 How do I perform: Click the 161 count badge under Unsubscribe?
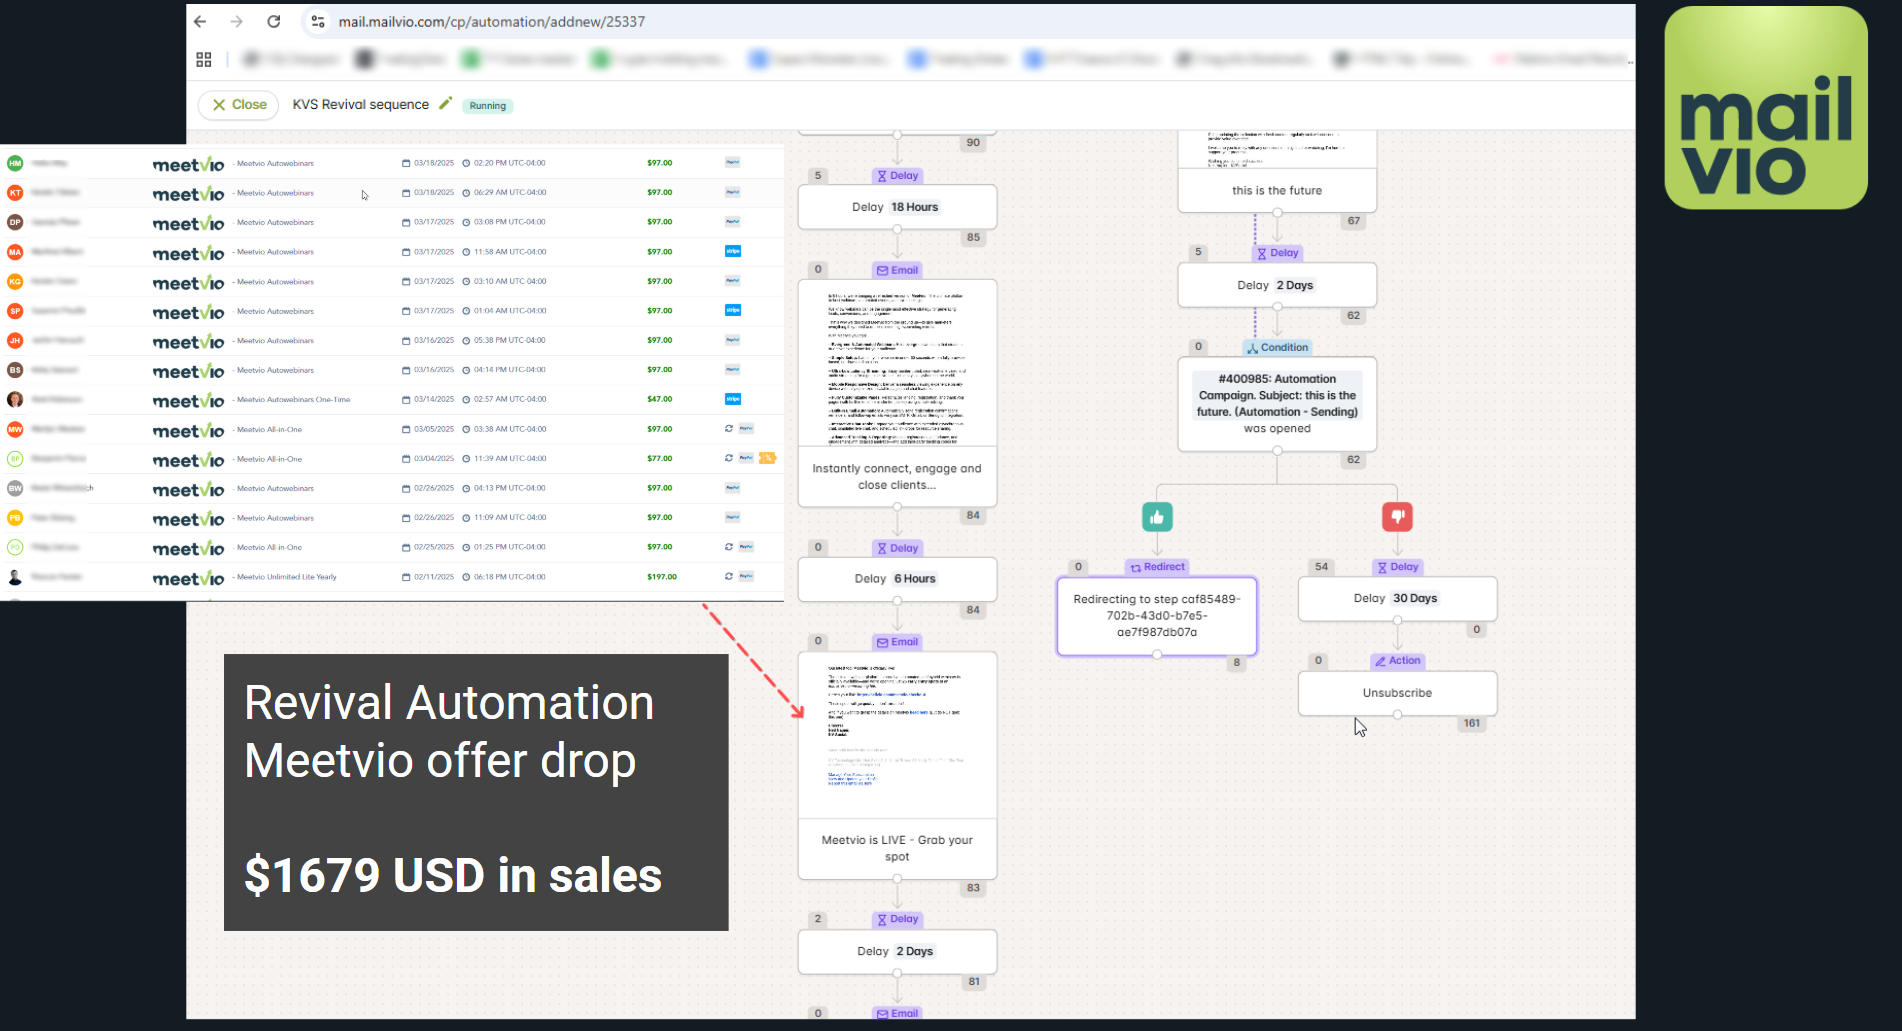tap(1472, 723)
